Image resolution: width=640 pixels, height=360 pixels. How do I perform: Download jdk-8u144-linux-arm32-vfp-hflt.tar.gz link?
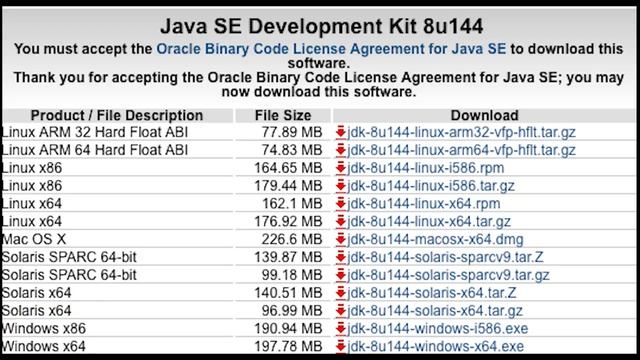(x=461, y=132)
